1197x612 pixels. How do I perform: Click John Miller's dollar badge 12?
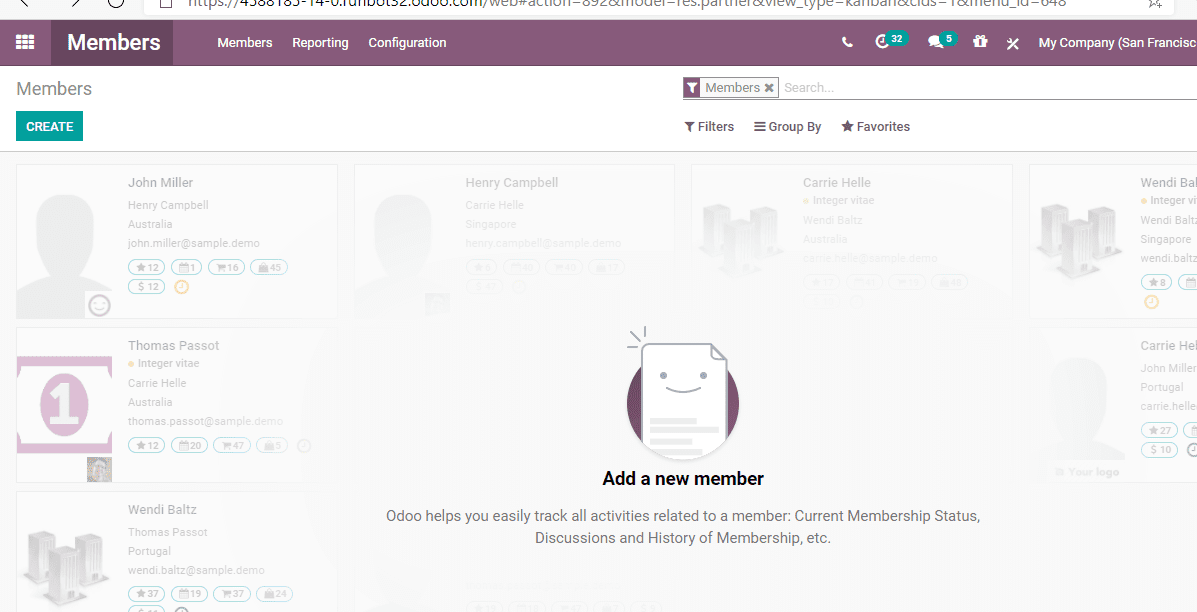click(x=147, y=287)
